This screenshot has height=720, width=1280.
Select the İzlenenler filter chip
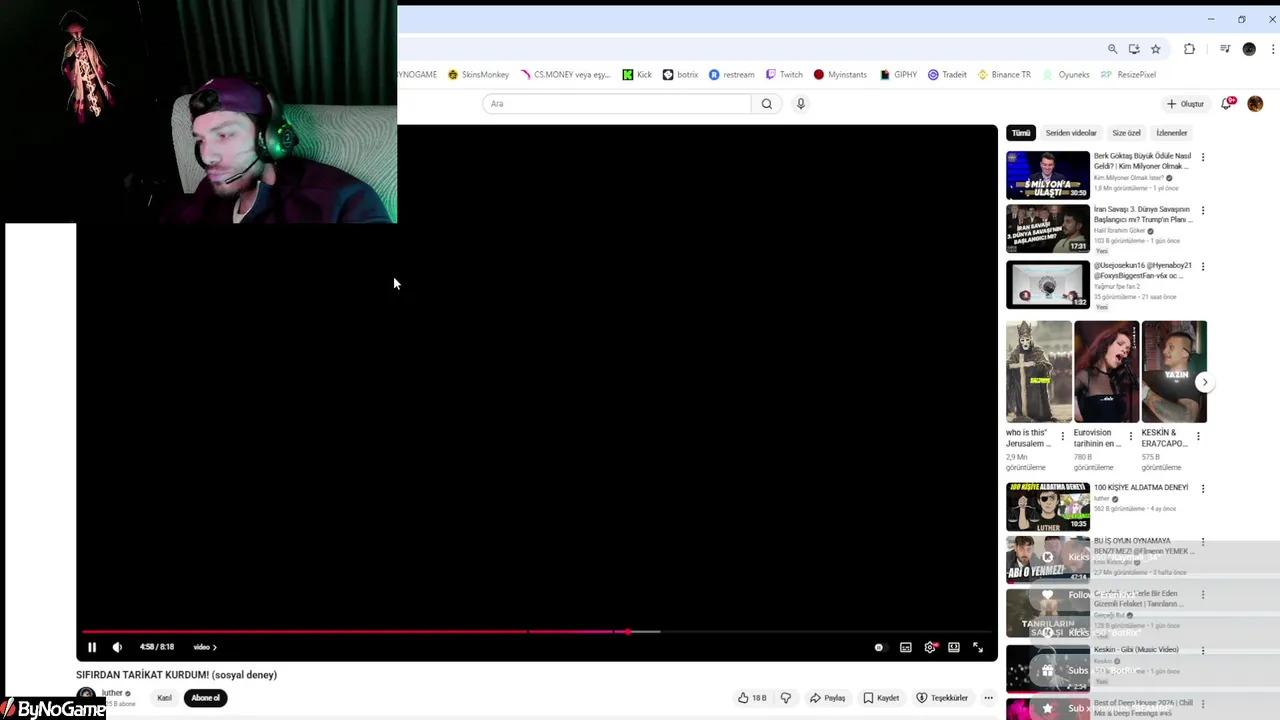[x=1172, y=133]
